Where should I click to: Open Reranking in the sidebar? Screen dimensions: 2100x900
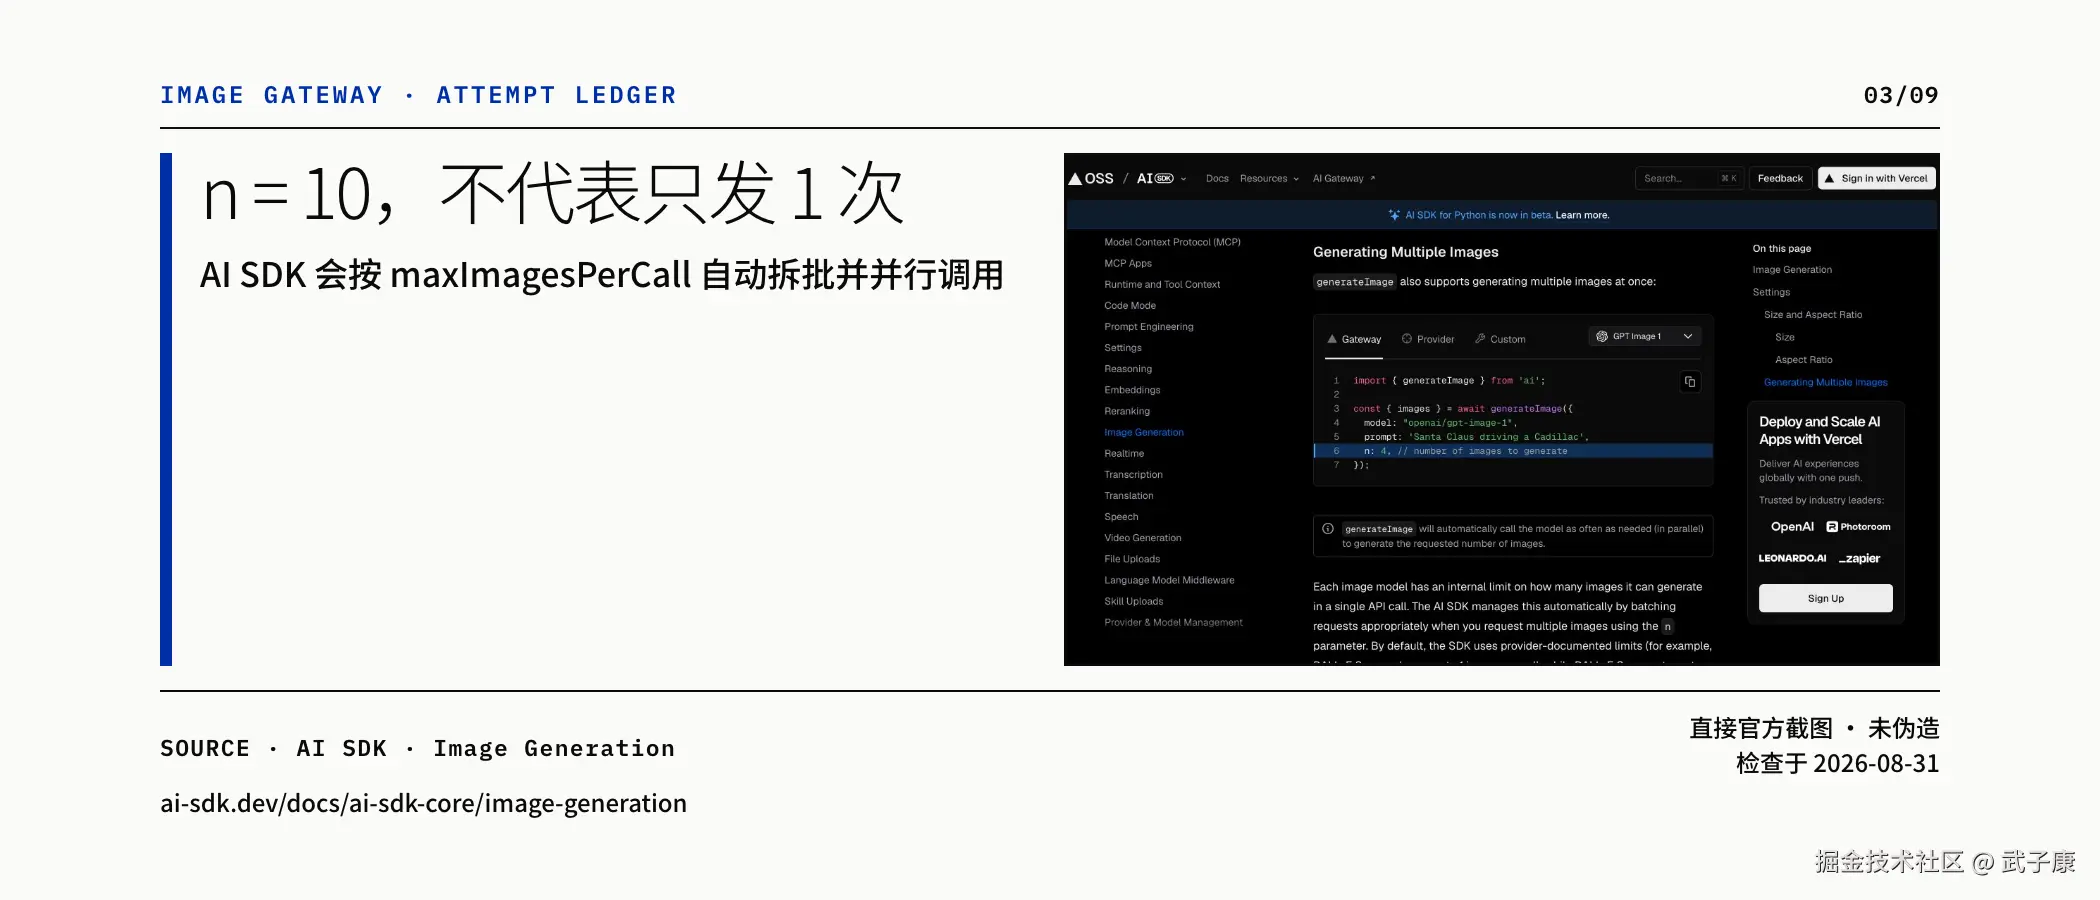[1127, 411]
